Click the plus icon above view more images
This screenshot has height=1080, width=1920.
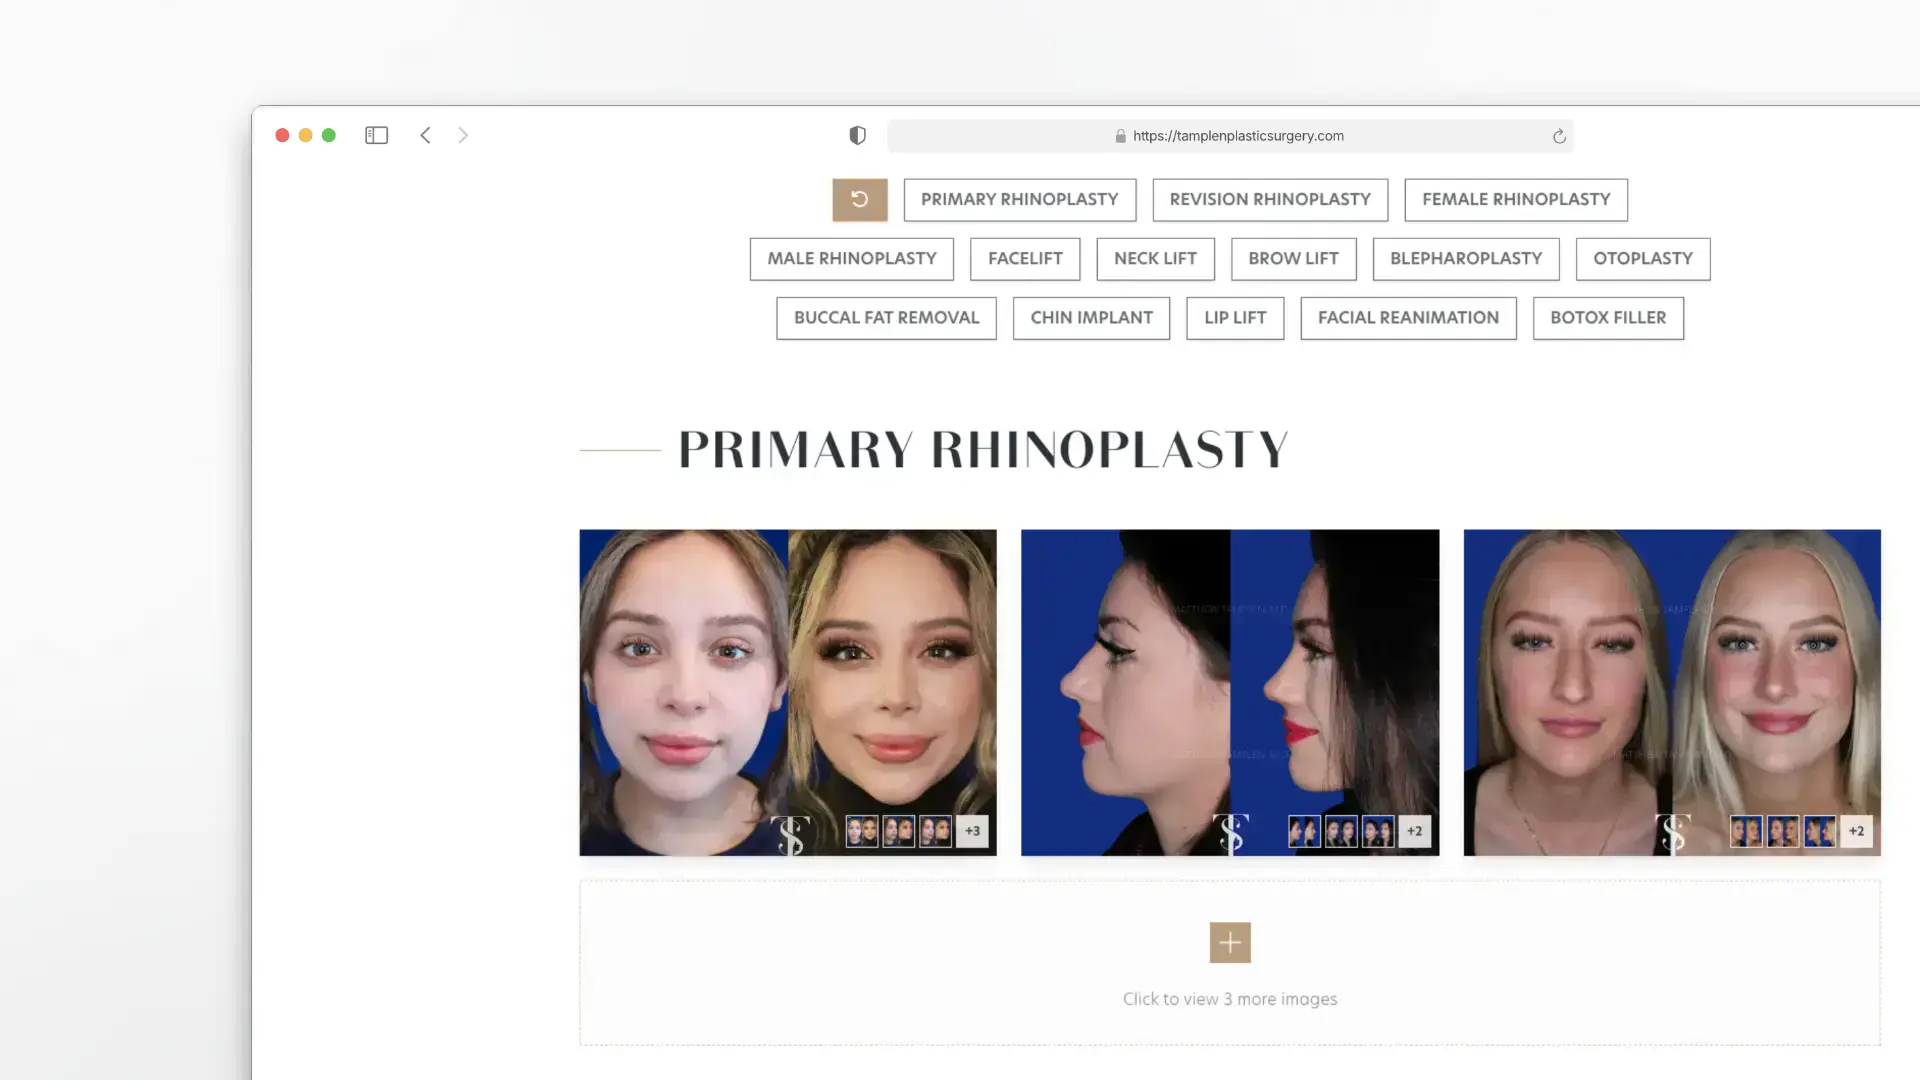(1229, 942)
